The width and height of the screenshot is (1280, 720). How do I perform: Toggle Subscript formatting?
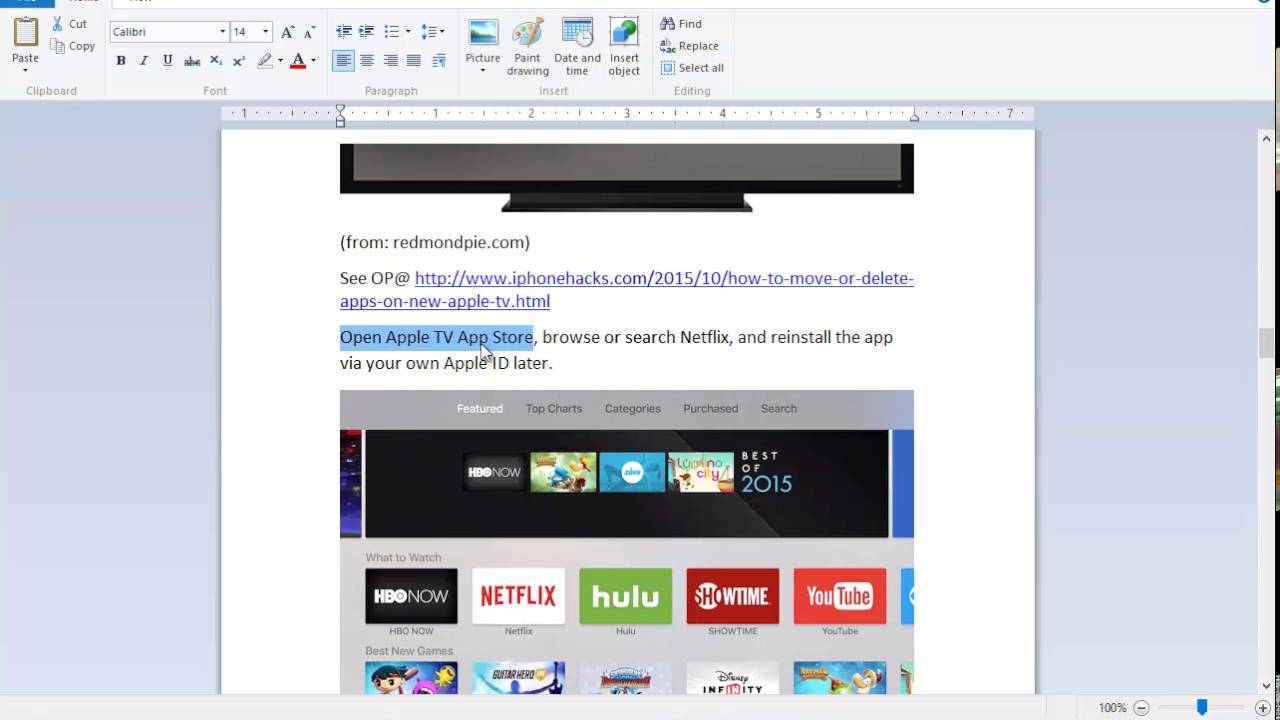(216, 61)
